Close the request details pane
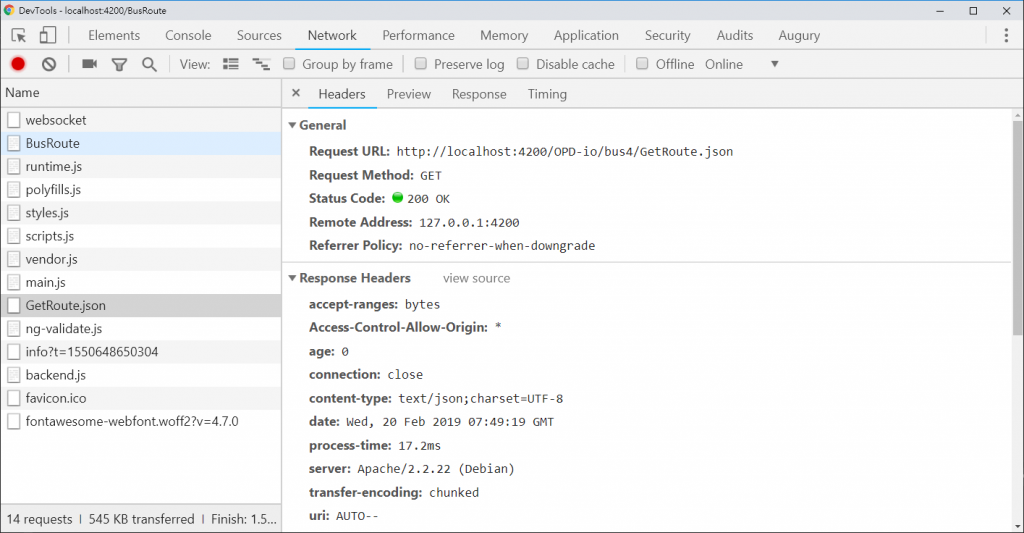This screenshot has height=533, width=1024. (296, 93)
